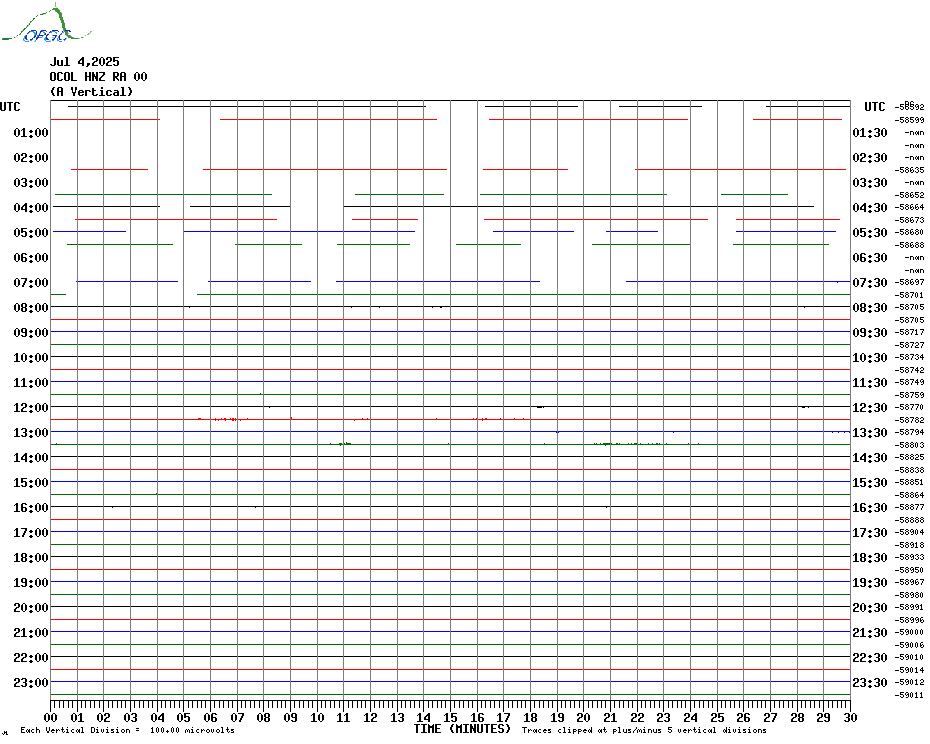Click the DC offset value '-58749'
930x744 pixels.
pyautogui.click(x=910, y=382)
